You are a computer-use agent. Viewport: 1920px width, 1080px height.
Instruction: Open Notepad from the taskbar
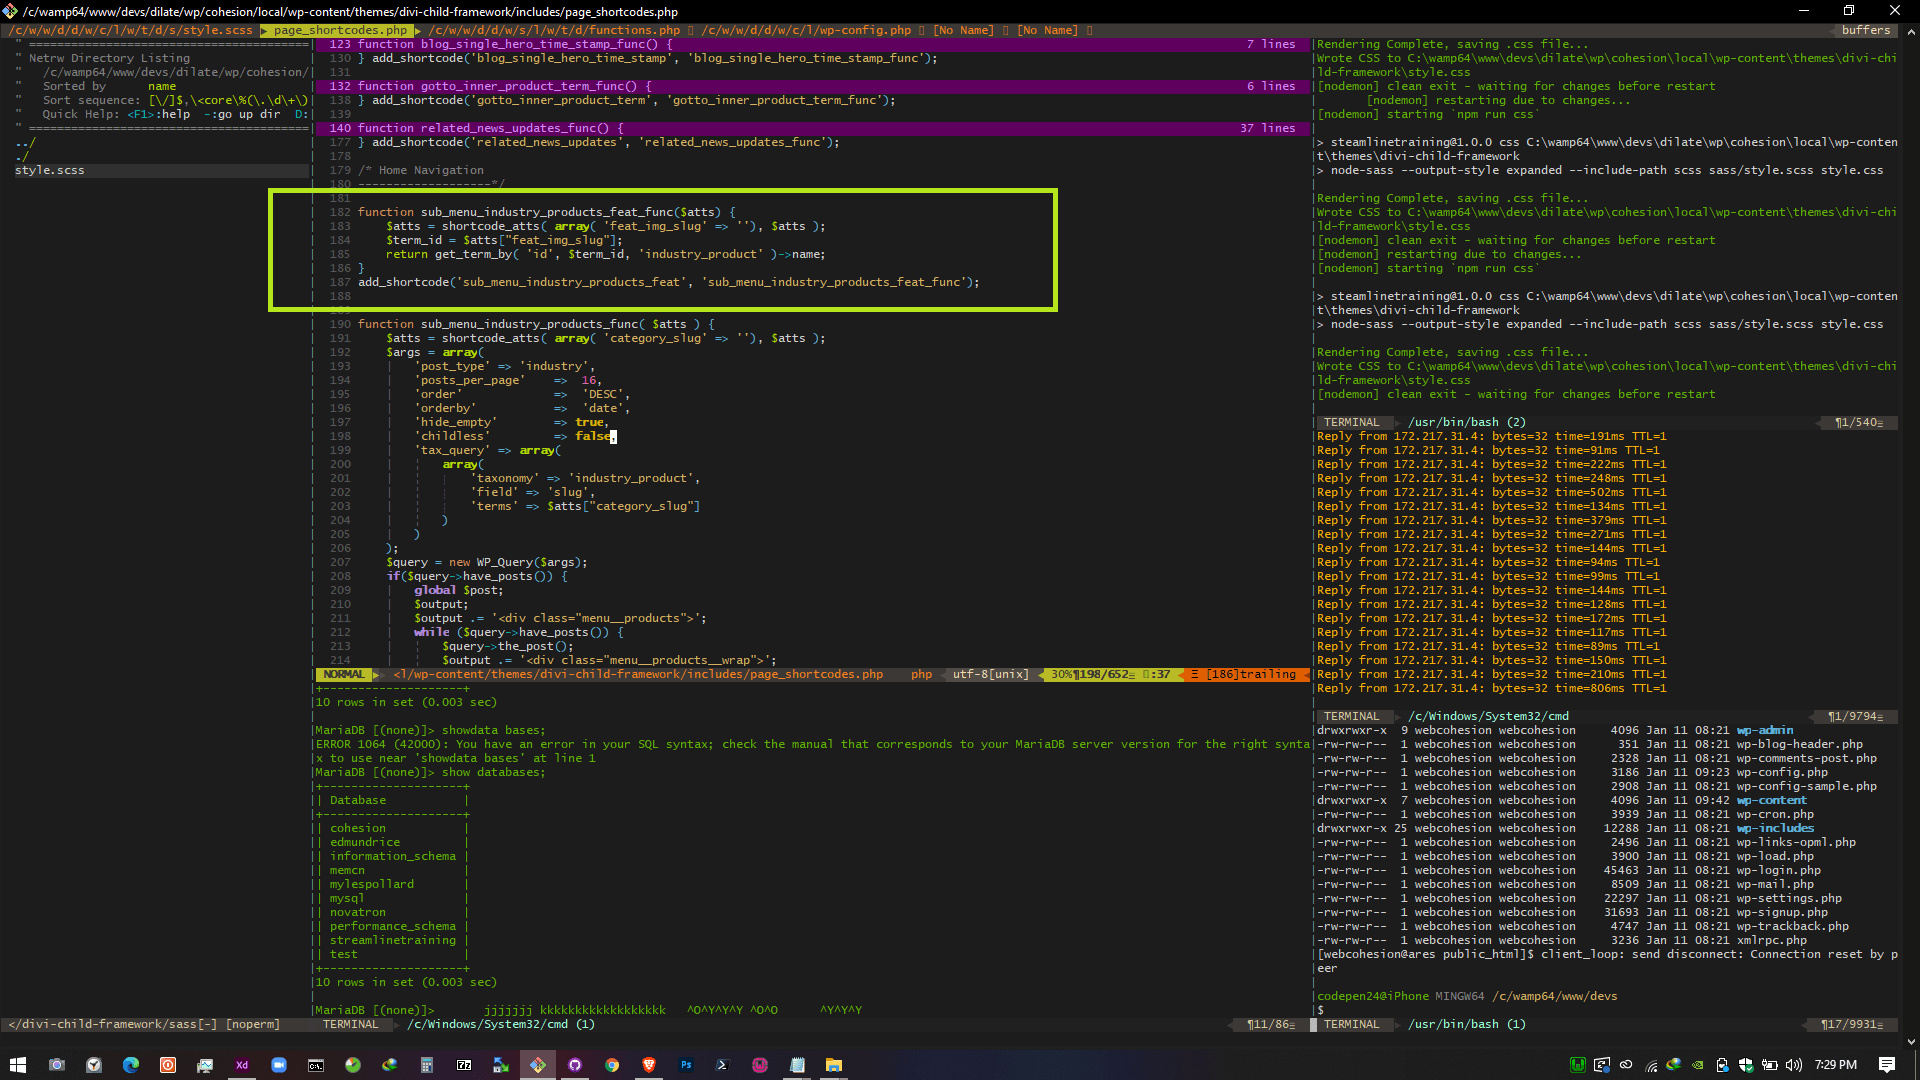[797, 1065]
